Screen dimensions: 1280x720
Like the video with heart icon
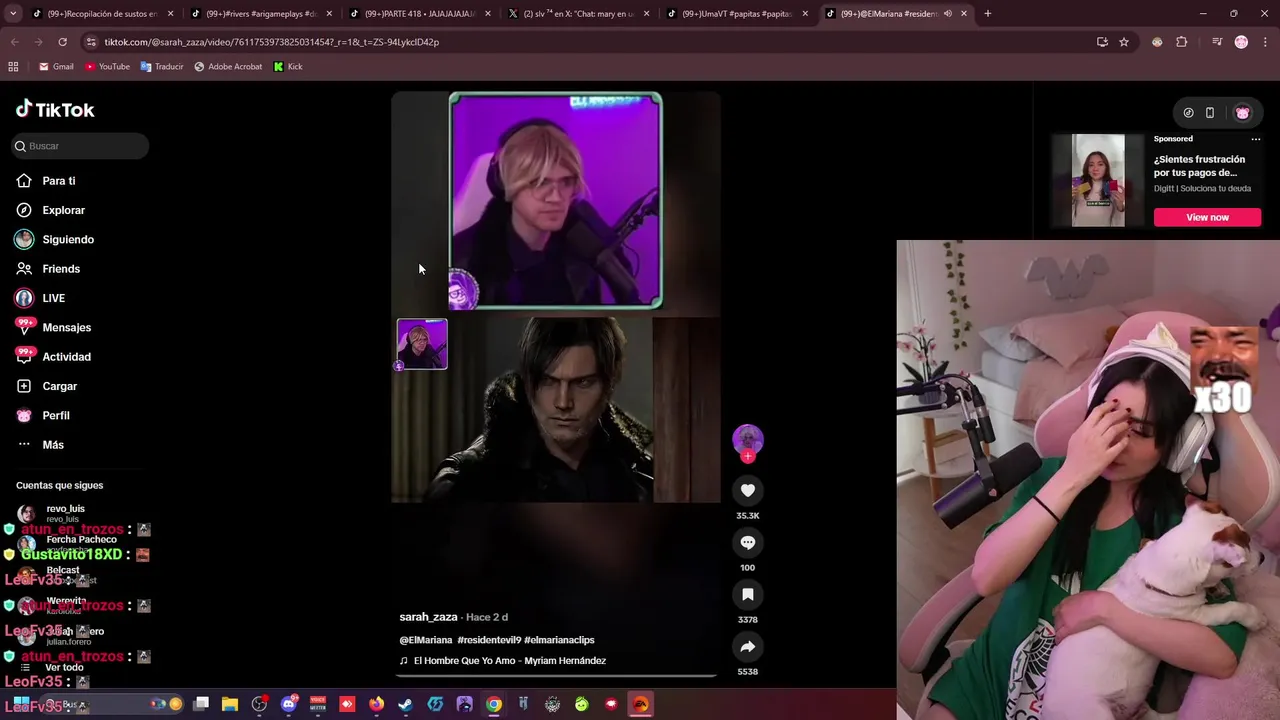tap(748, 490)
